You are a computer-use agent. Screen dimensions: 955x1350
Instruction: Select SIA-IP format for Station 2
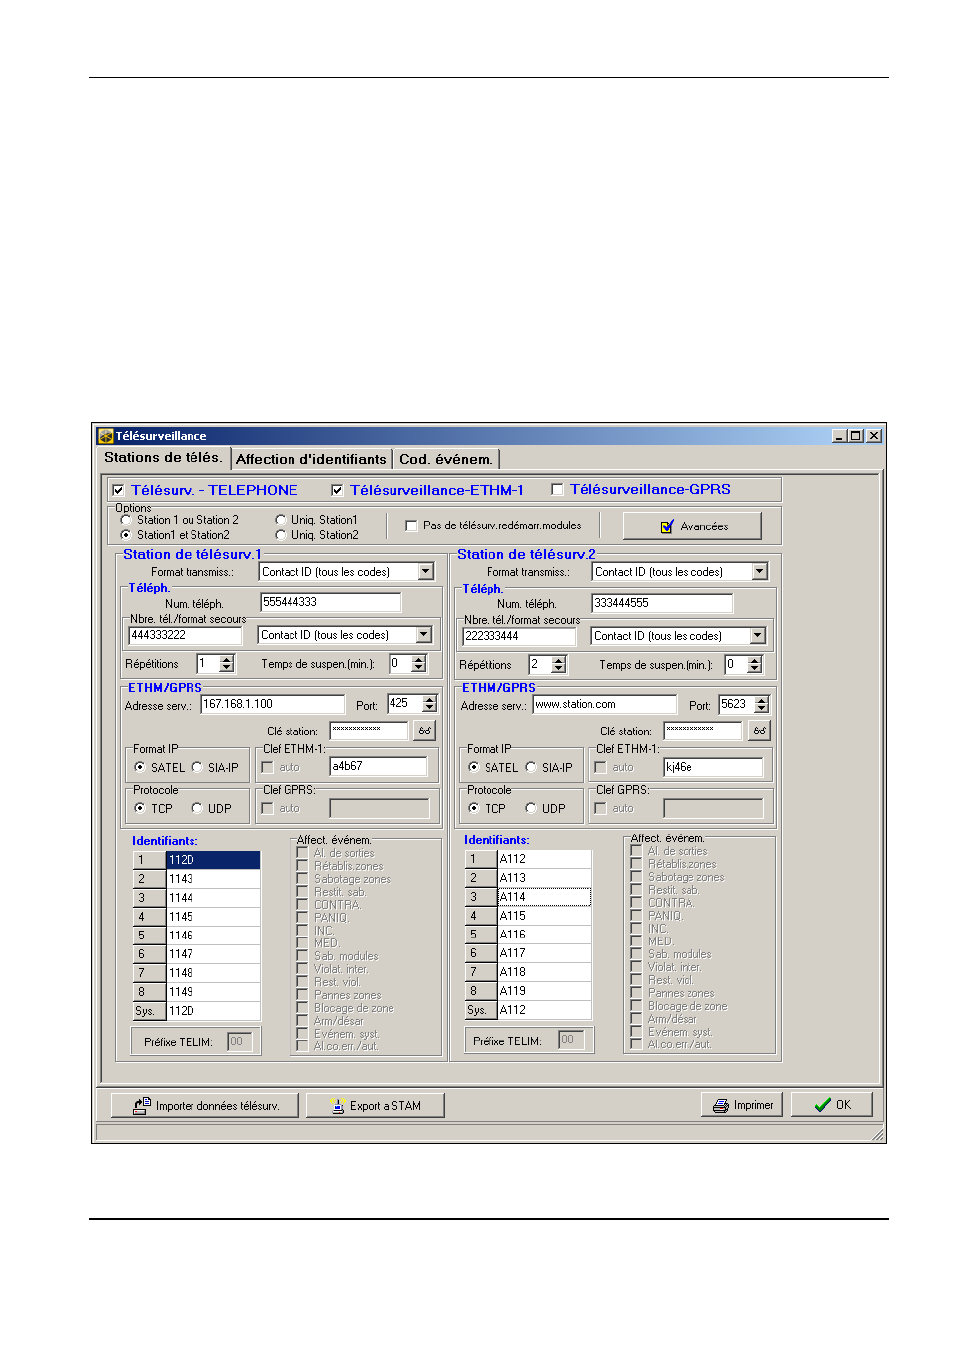(531, 767)
